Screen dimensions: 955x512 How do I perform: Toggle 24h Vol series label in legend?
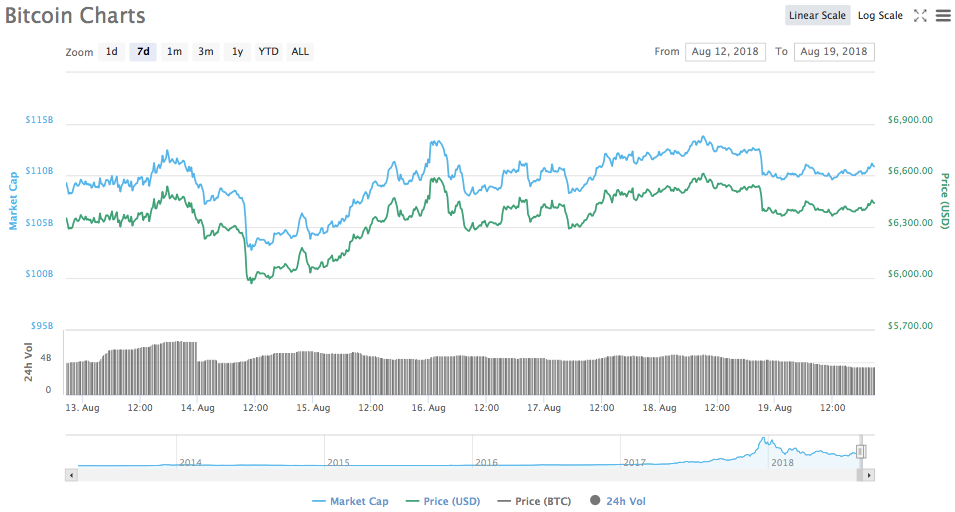click(626, 501)
